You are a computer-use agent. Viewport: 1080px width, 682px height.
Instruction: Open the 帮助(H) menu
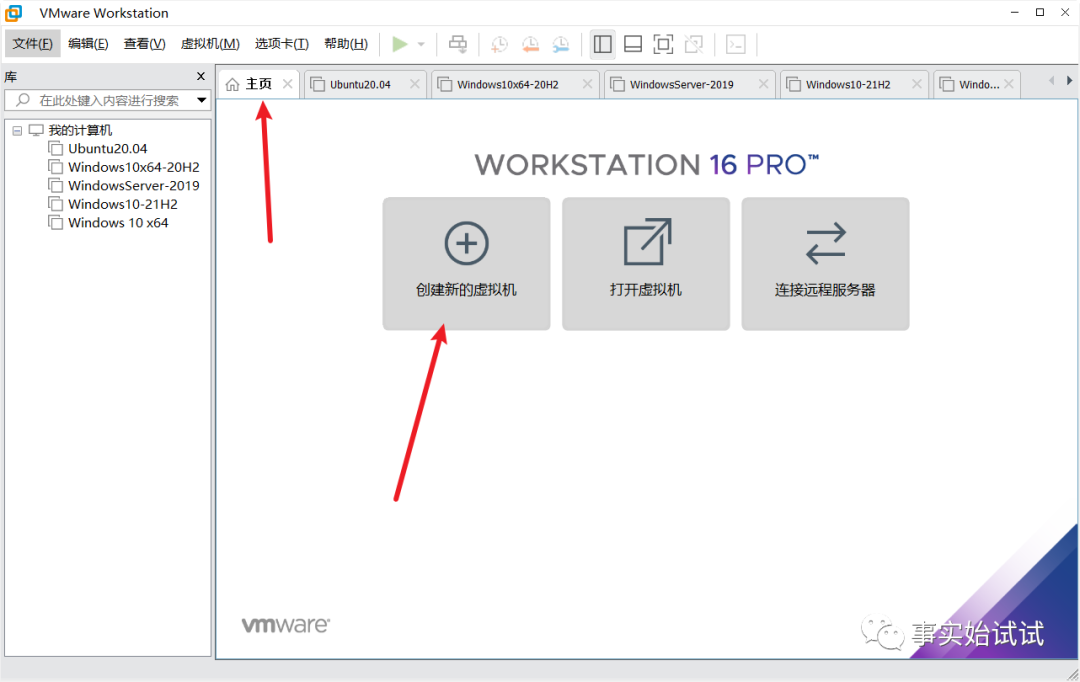click(x=346, y=44)
